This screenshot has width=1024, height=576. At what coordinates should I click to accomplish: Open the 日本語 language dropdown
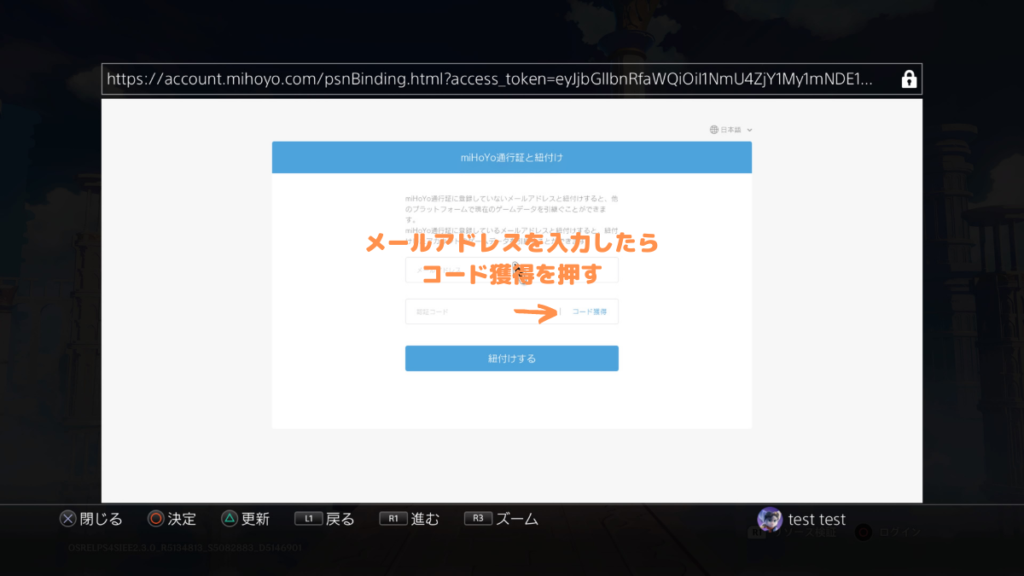731,130
